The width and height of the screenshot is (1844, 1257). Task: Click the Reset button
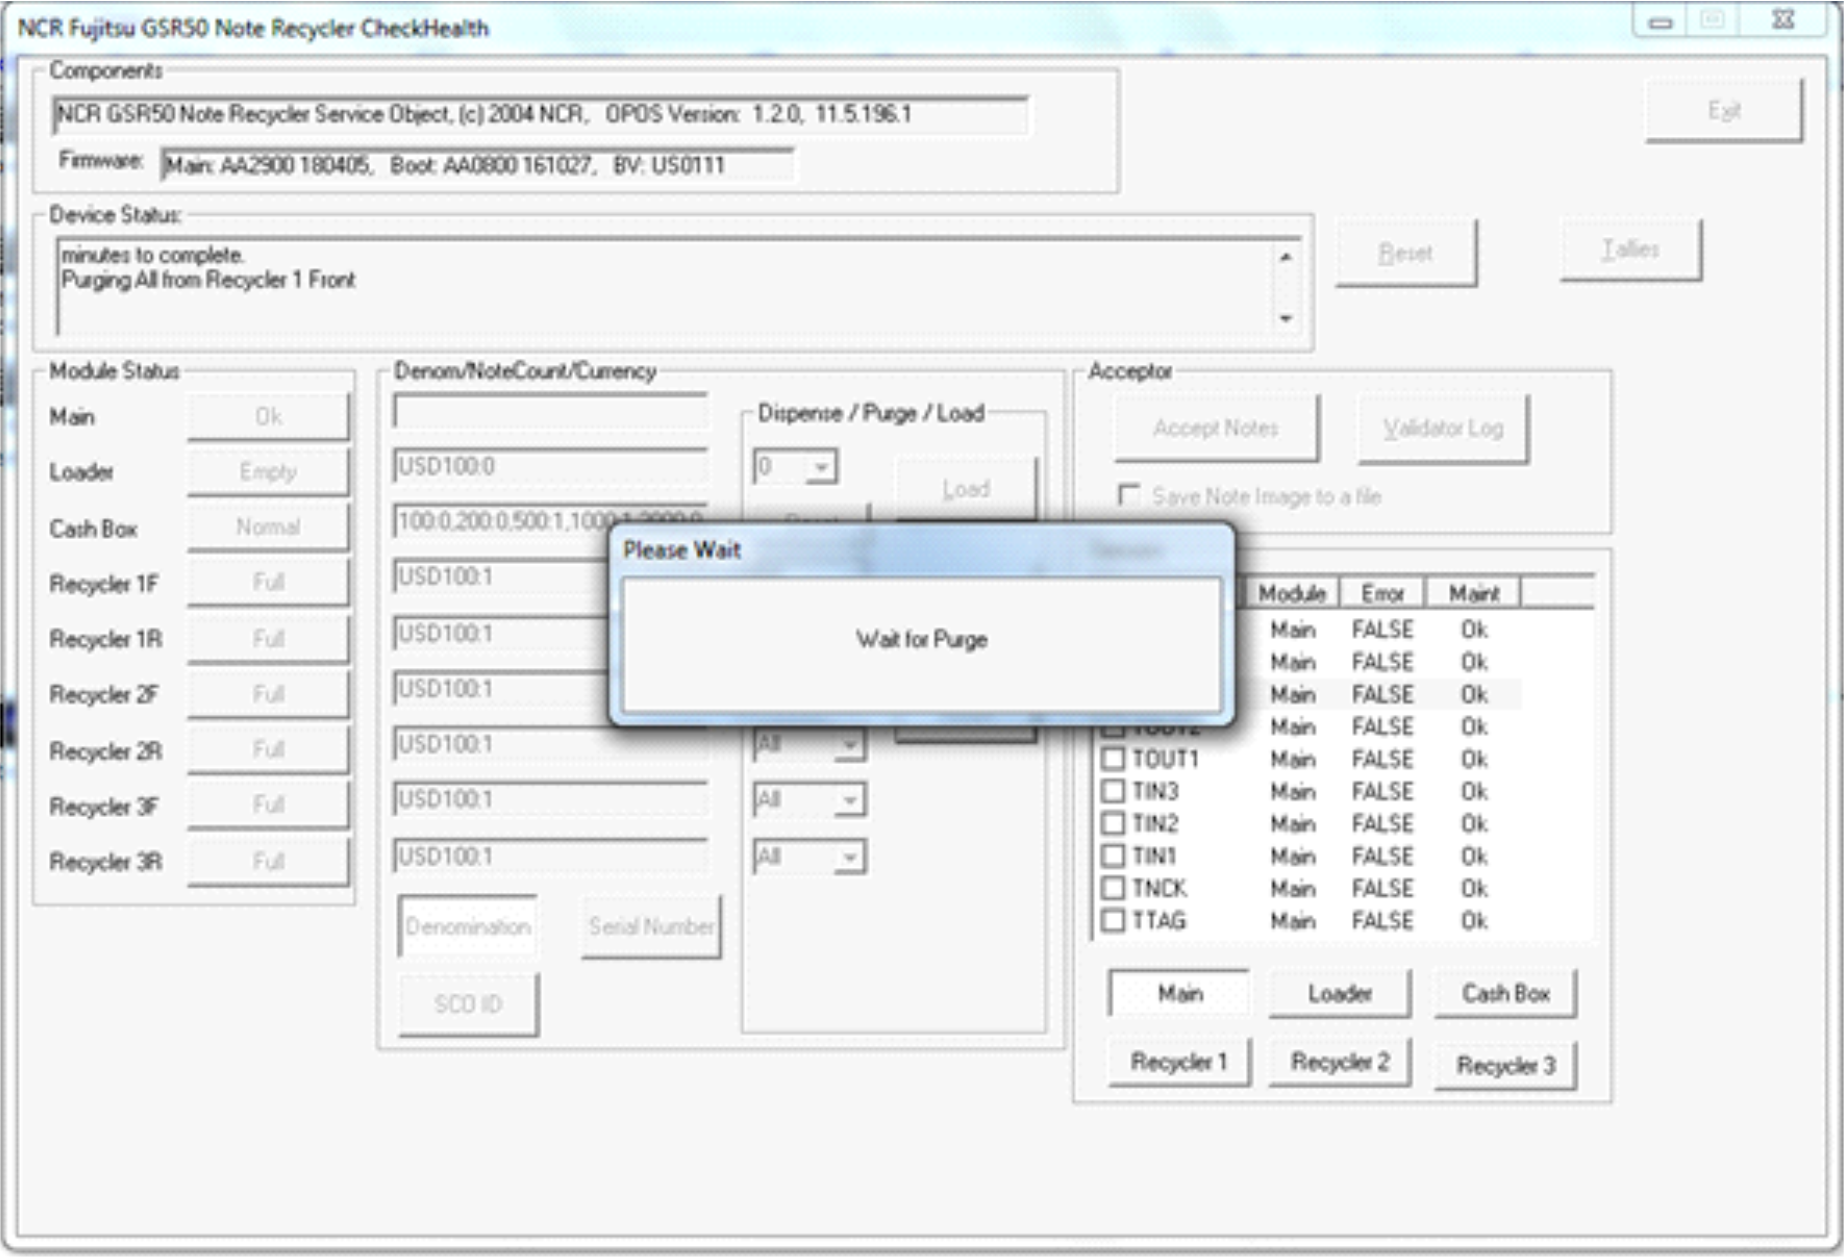coord(1405,253)
